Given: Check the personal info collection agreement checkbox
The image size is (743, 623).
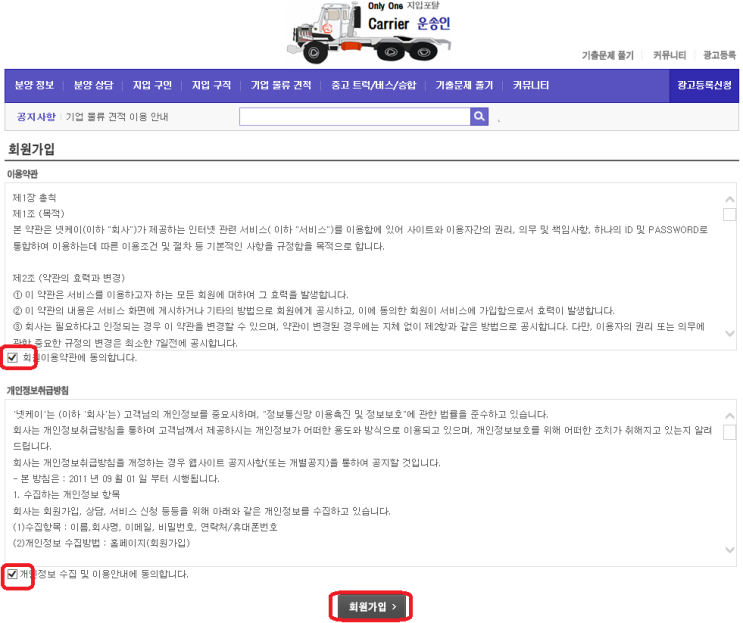Looking at the screenshot, I should 12,574.
